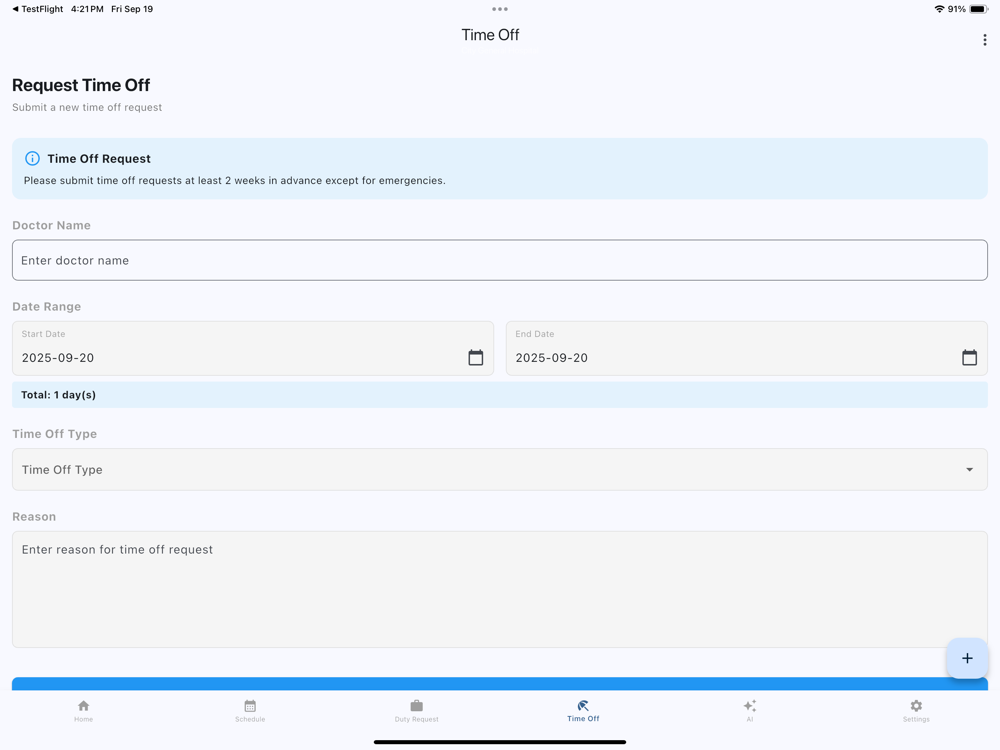
Task: Switch to the Duty Request tab
Action: click(416, 710)
